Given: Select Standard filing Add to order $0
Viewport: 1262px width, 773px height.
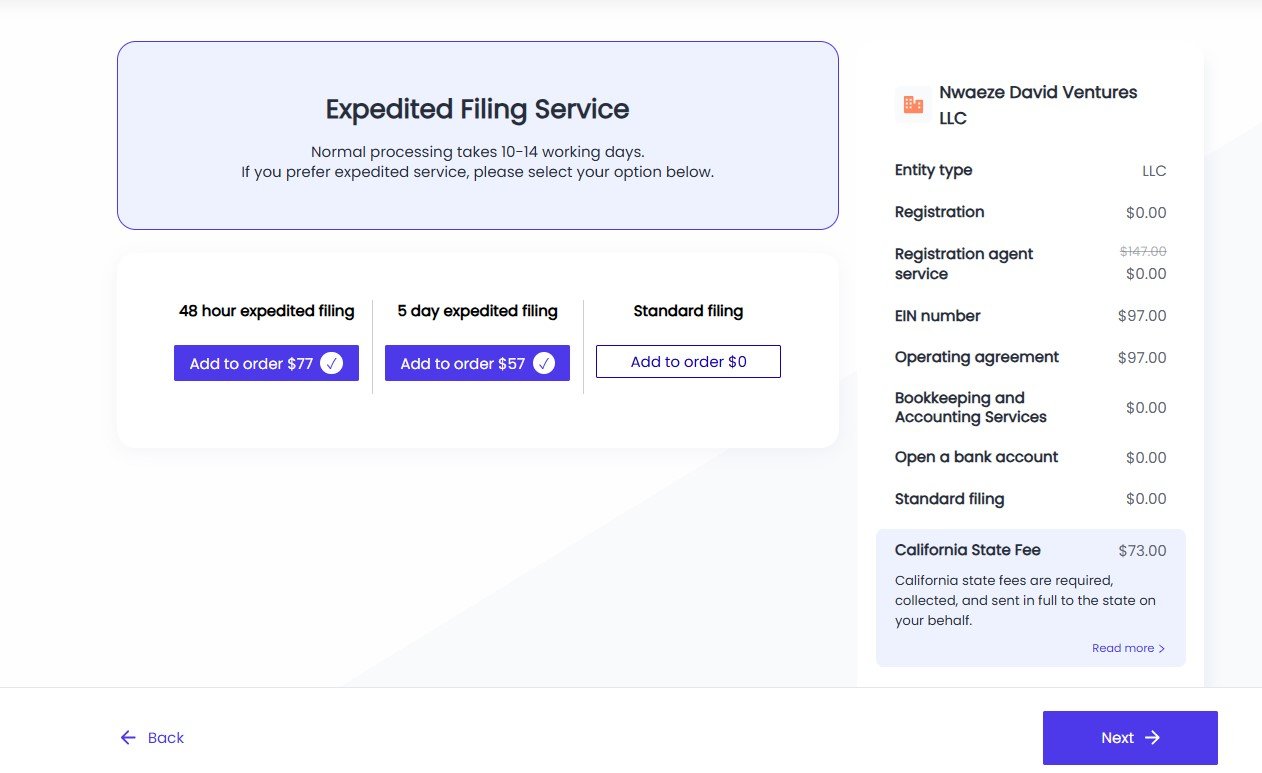Looking at the screenshot, I should [x=688, y=362].
